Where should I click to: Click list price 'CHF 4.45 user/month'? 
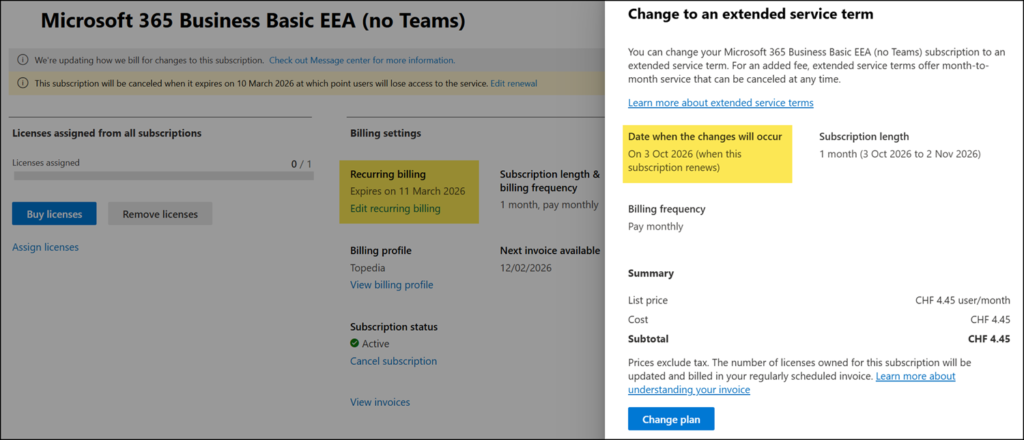point(963,300)
